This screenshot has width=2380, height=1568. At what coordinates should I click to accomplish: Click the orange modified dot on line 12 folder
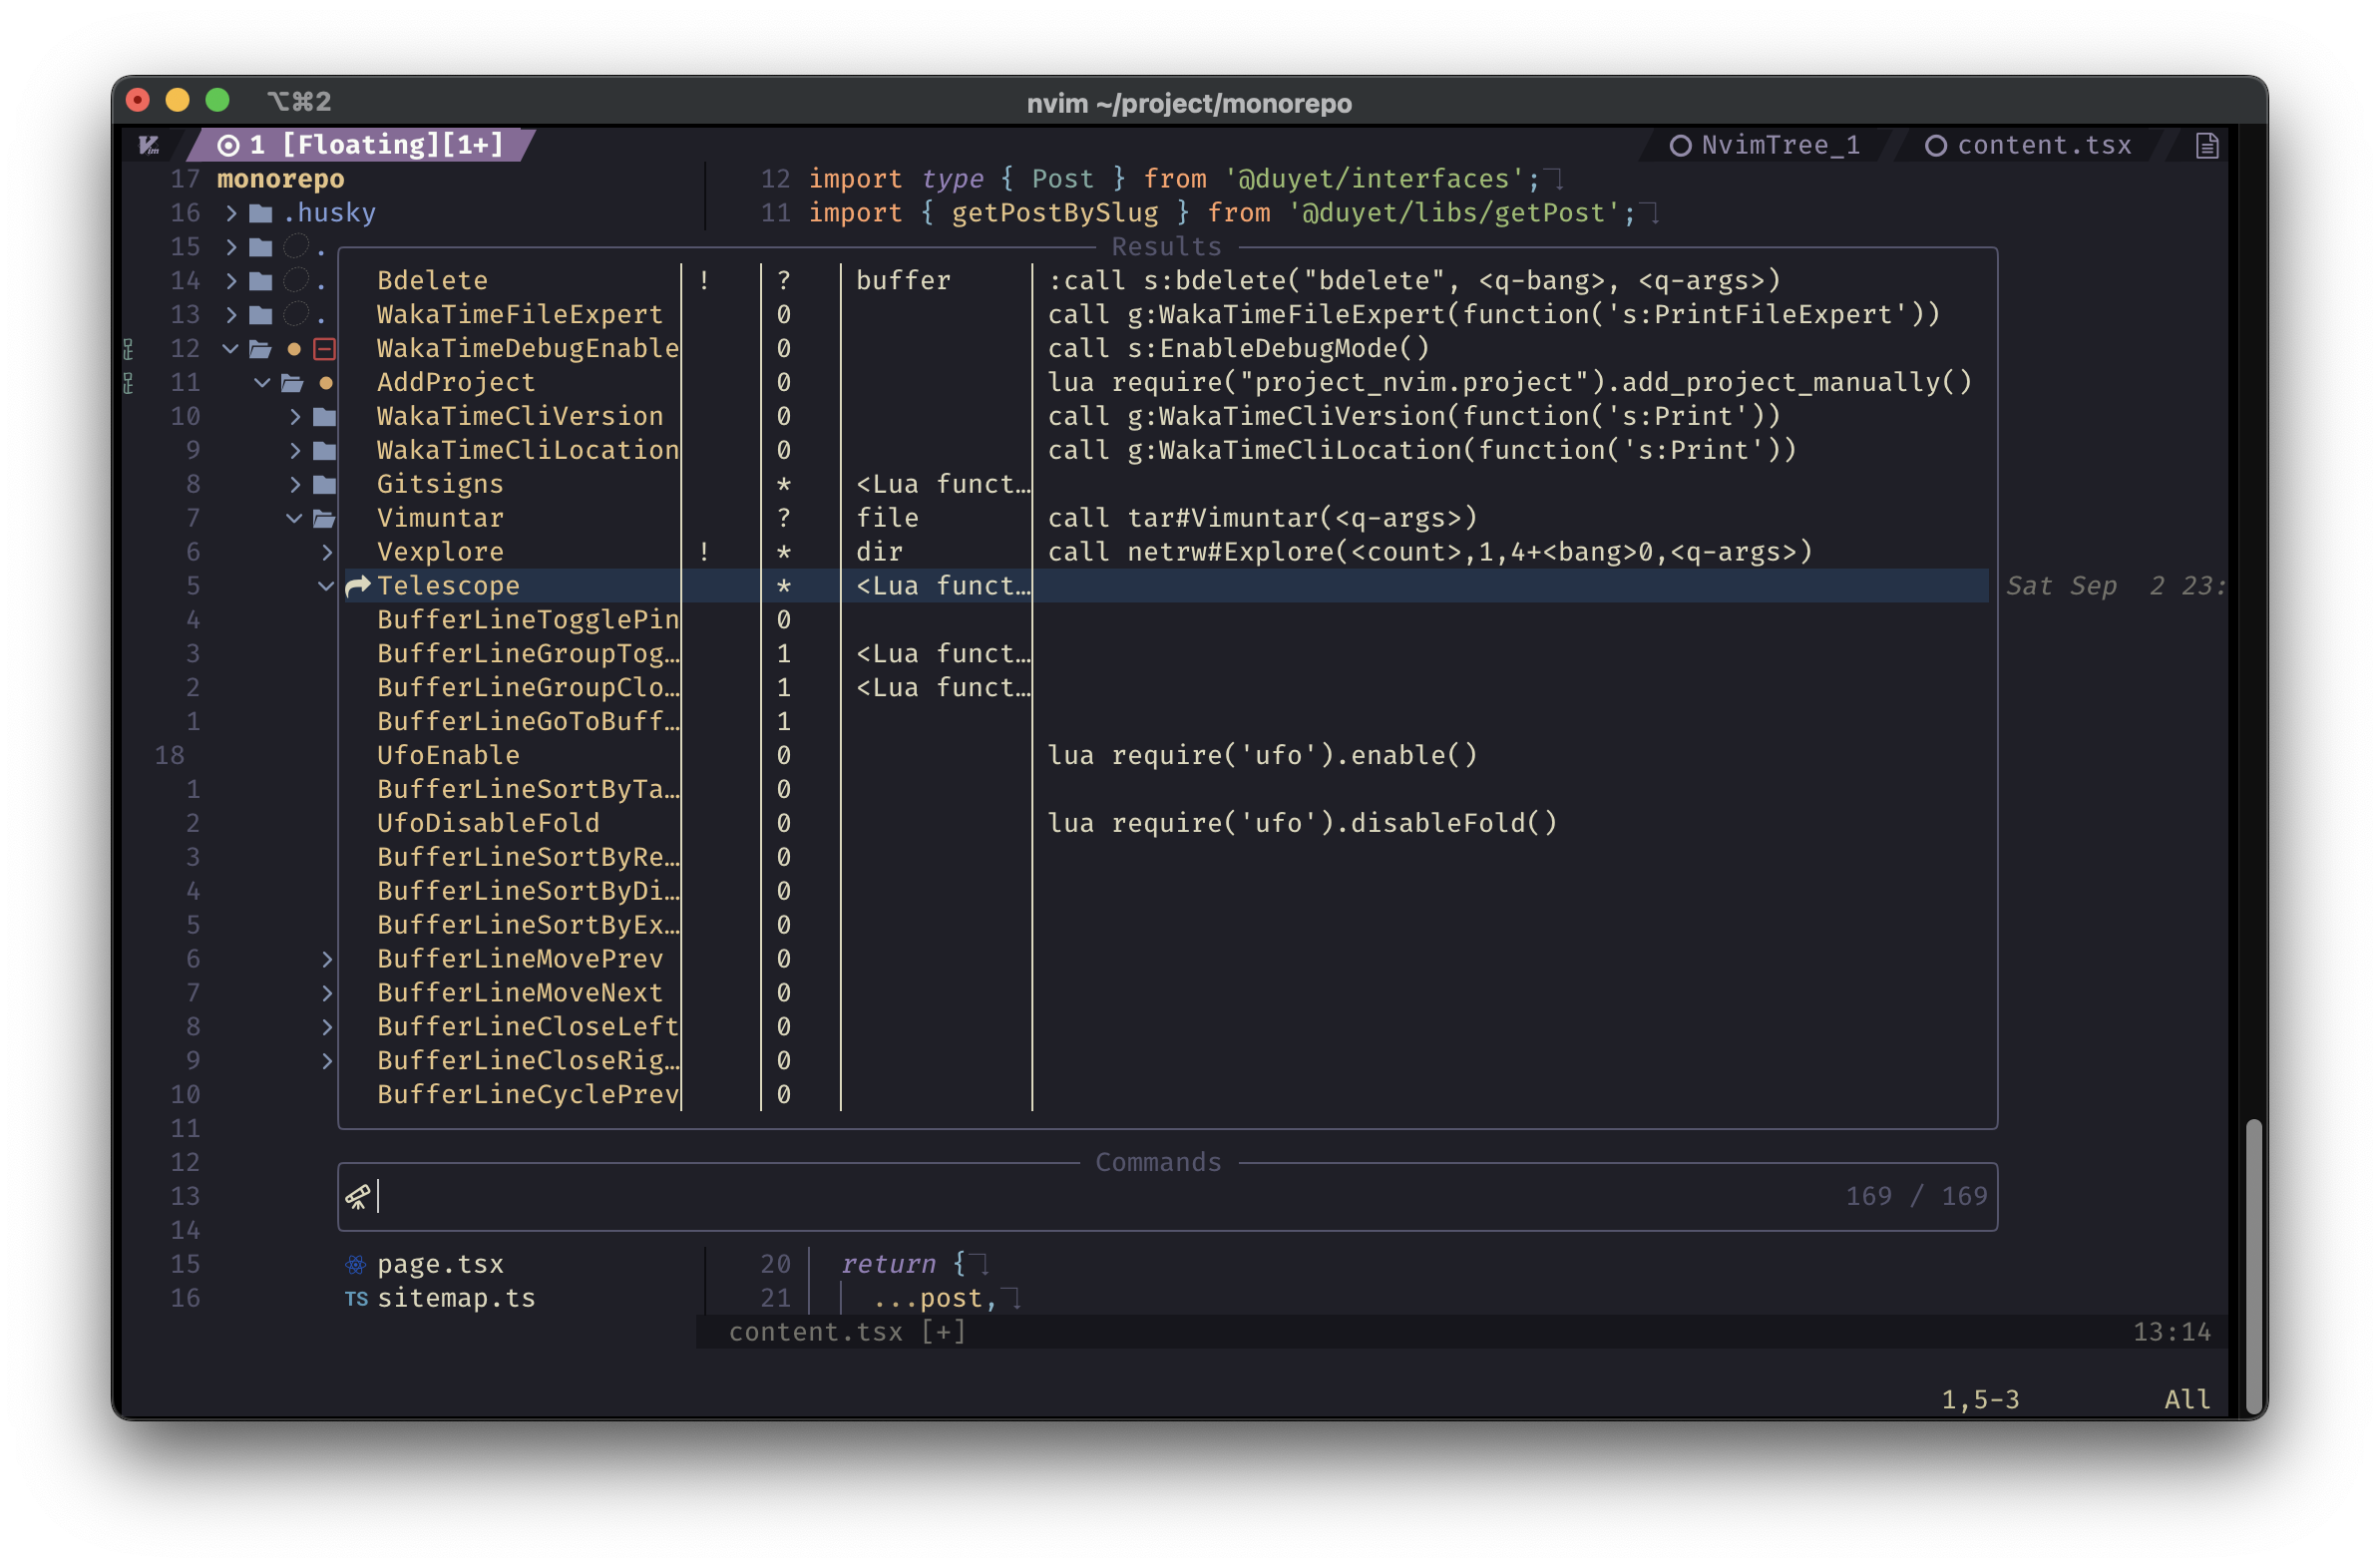point(294,349)
